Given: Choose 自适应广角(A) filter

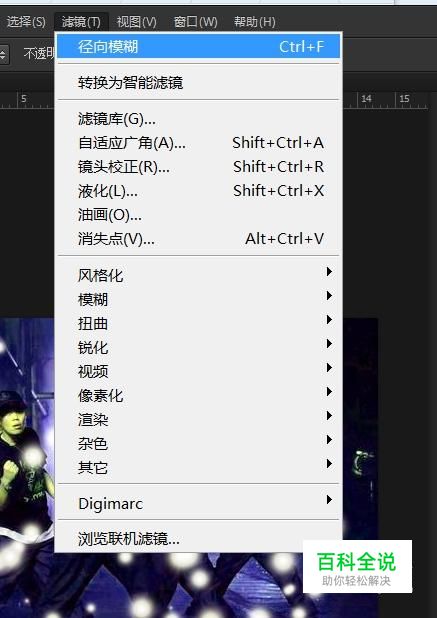Looking at the screenshot, I should click(x=198, y=143).
